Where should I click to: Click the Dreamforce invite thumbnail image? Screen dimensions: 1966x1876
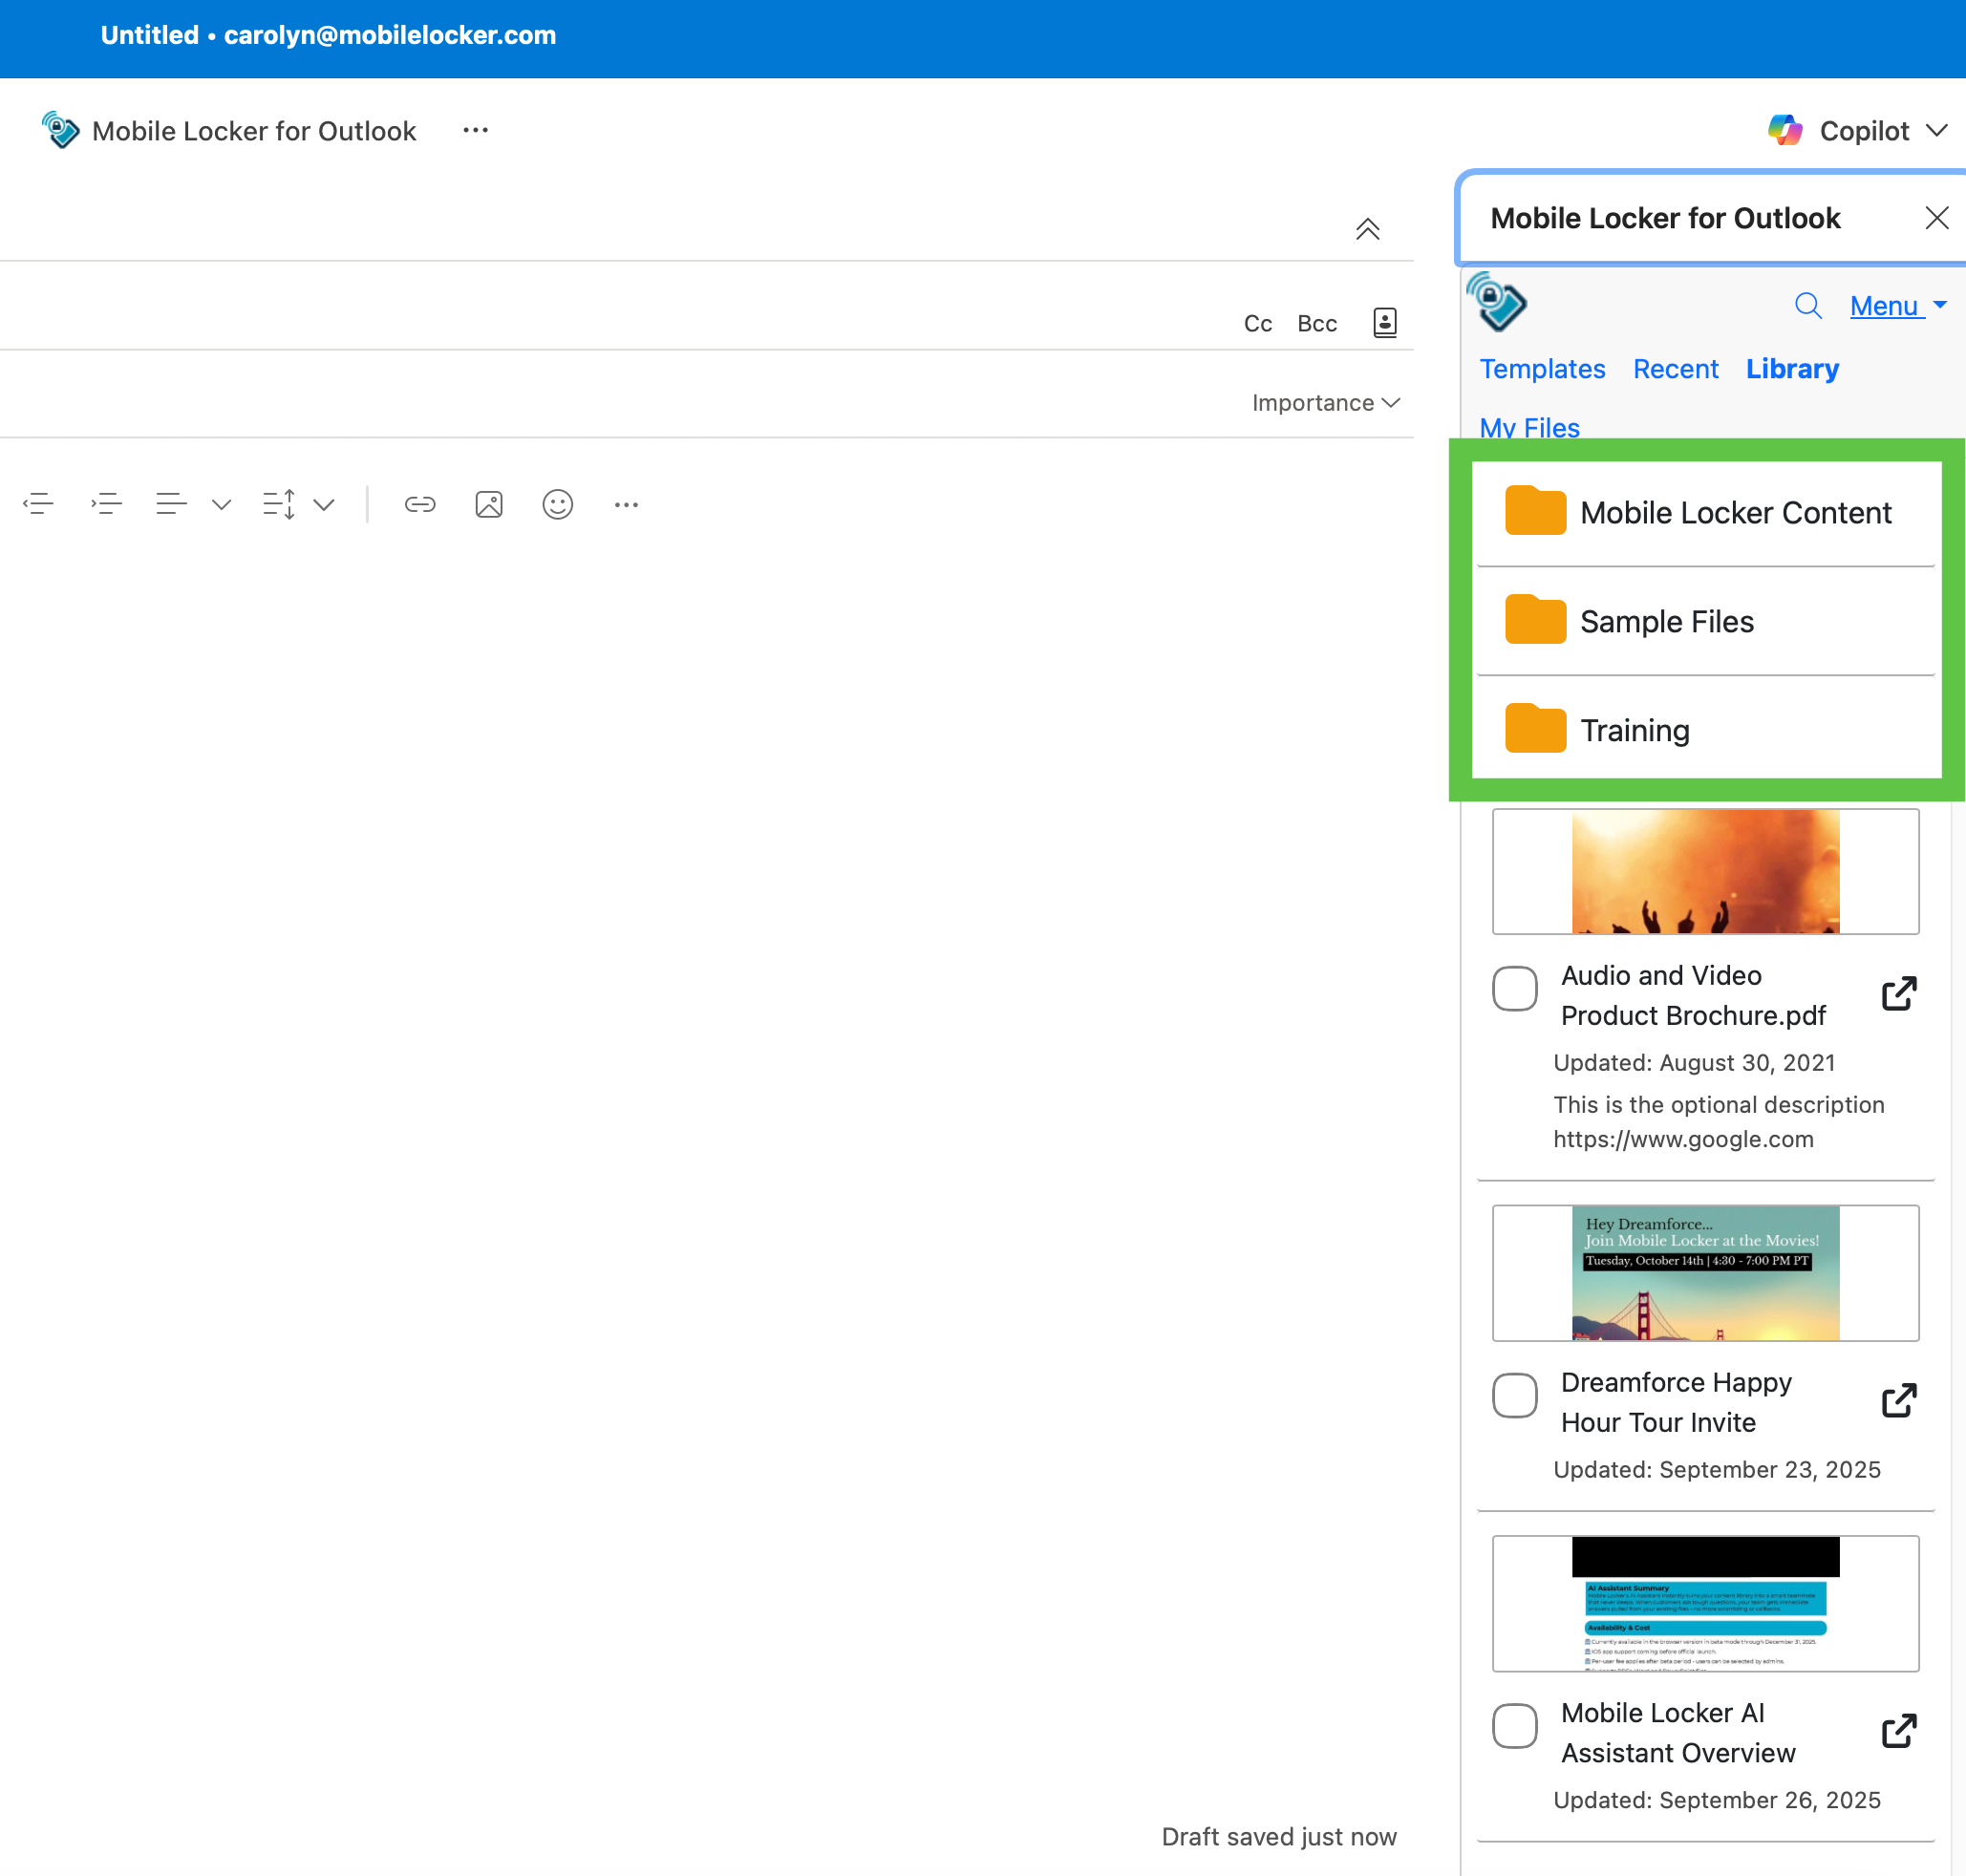pyautogui.click(x=1704, y=1272)
